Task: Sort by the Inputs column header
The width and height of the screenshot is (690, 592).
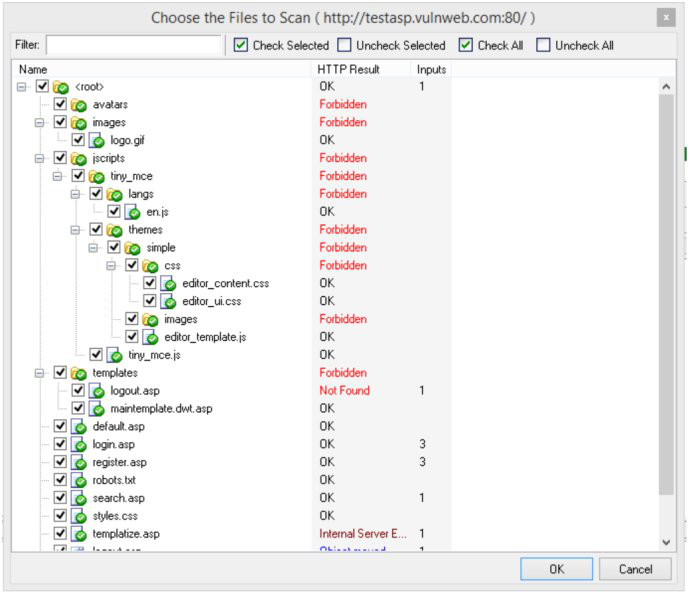Action: (x=431, y=70)
